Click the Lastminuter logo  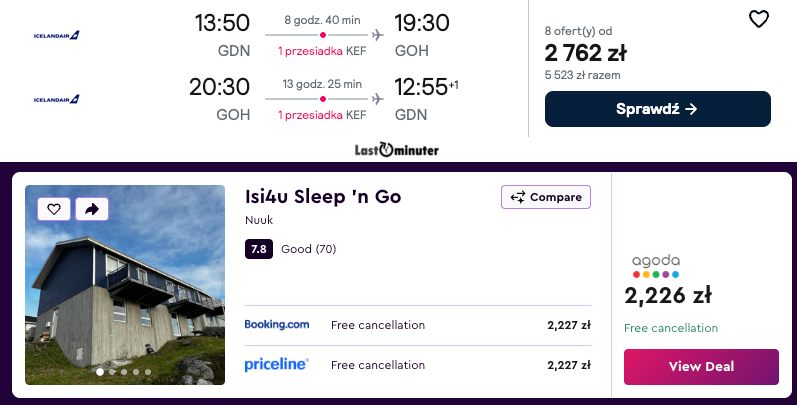(396, 150)
